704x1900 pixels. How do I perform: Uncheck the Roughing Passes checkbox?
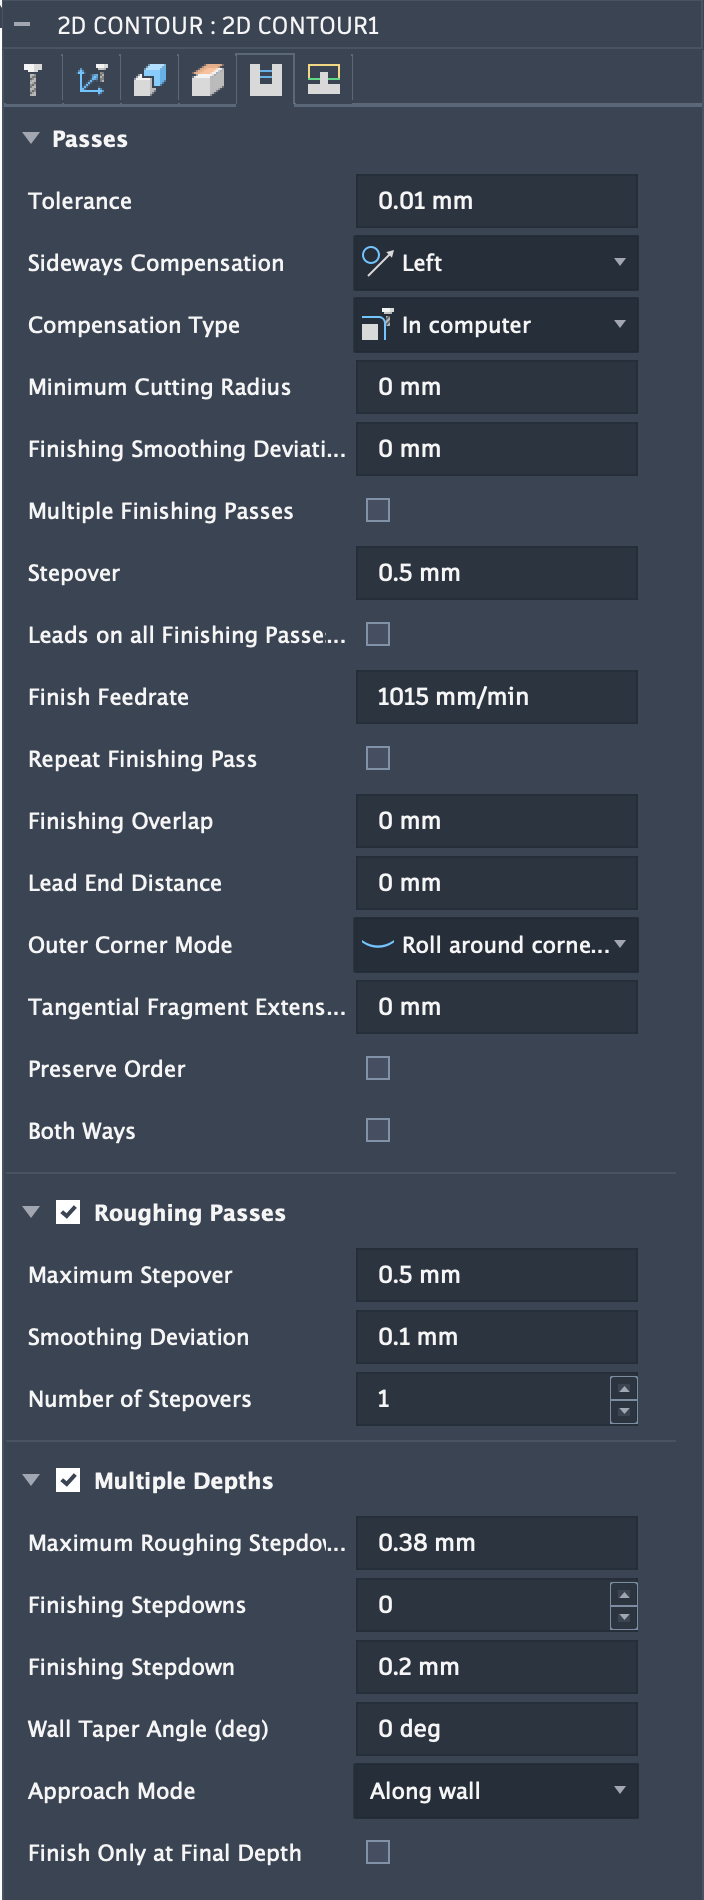(x=68, y=1213)
